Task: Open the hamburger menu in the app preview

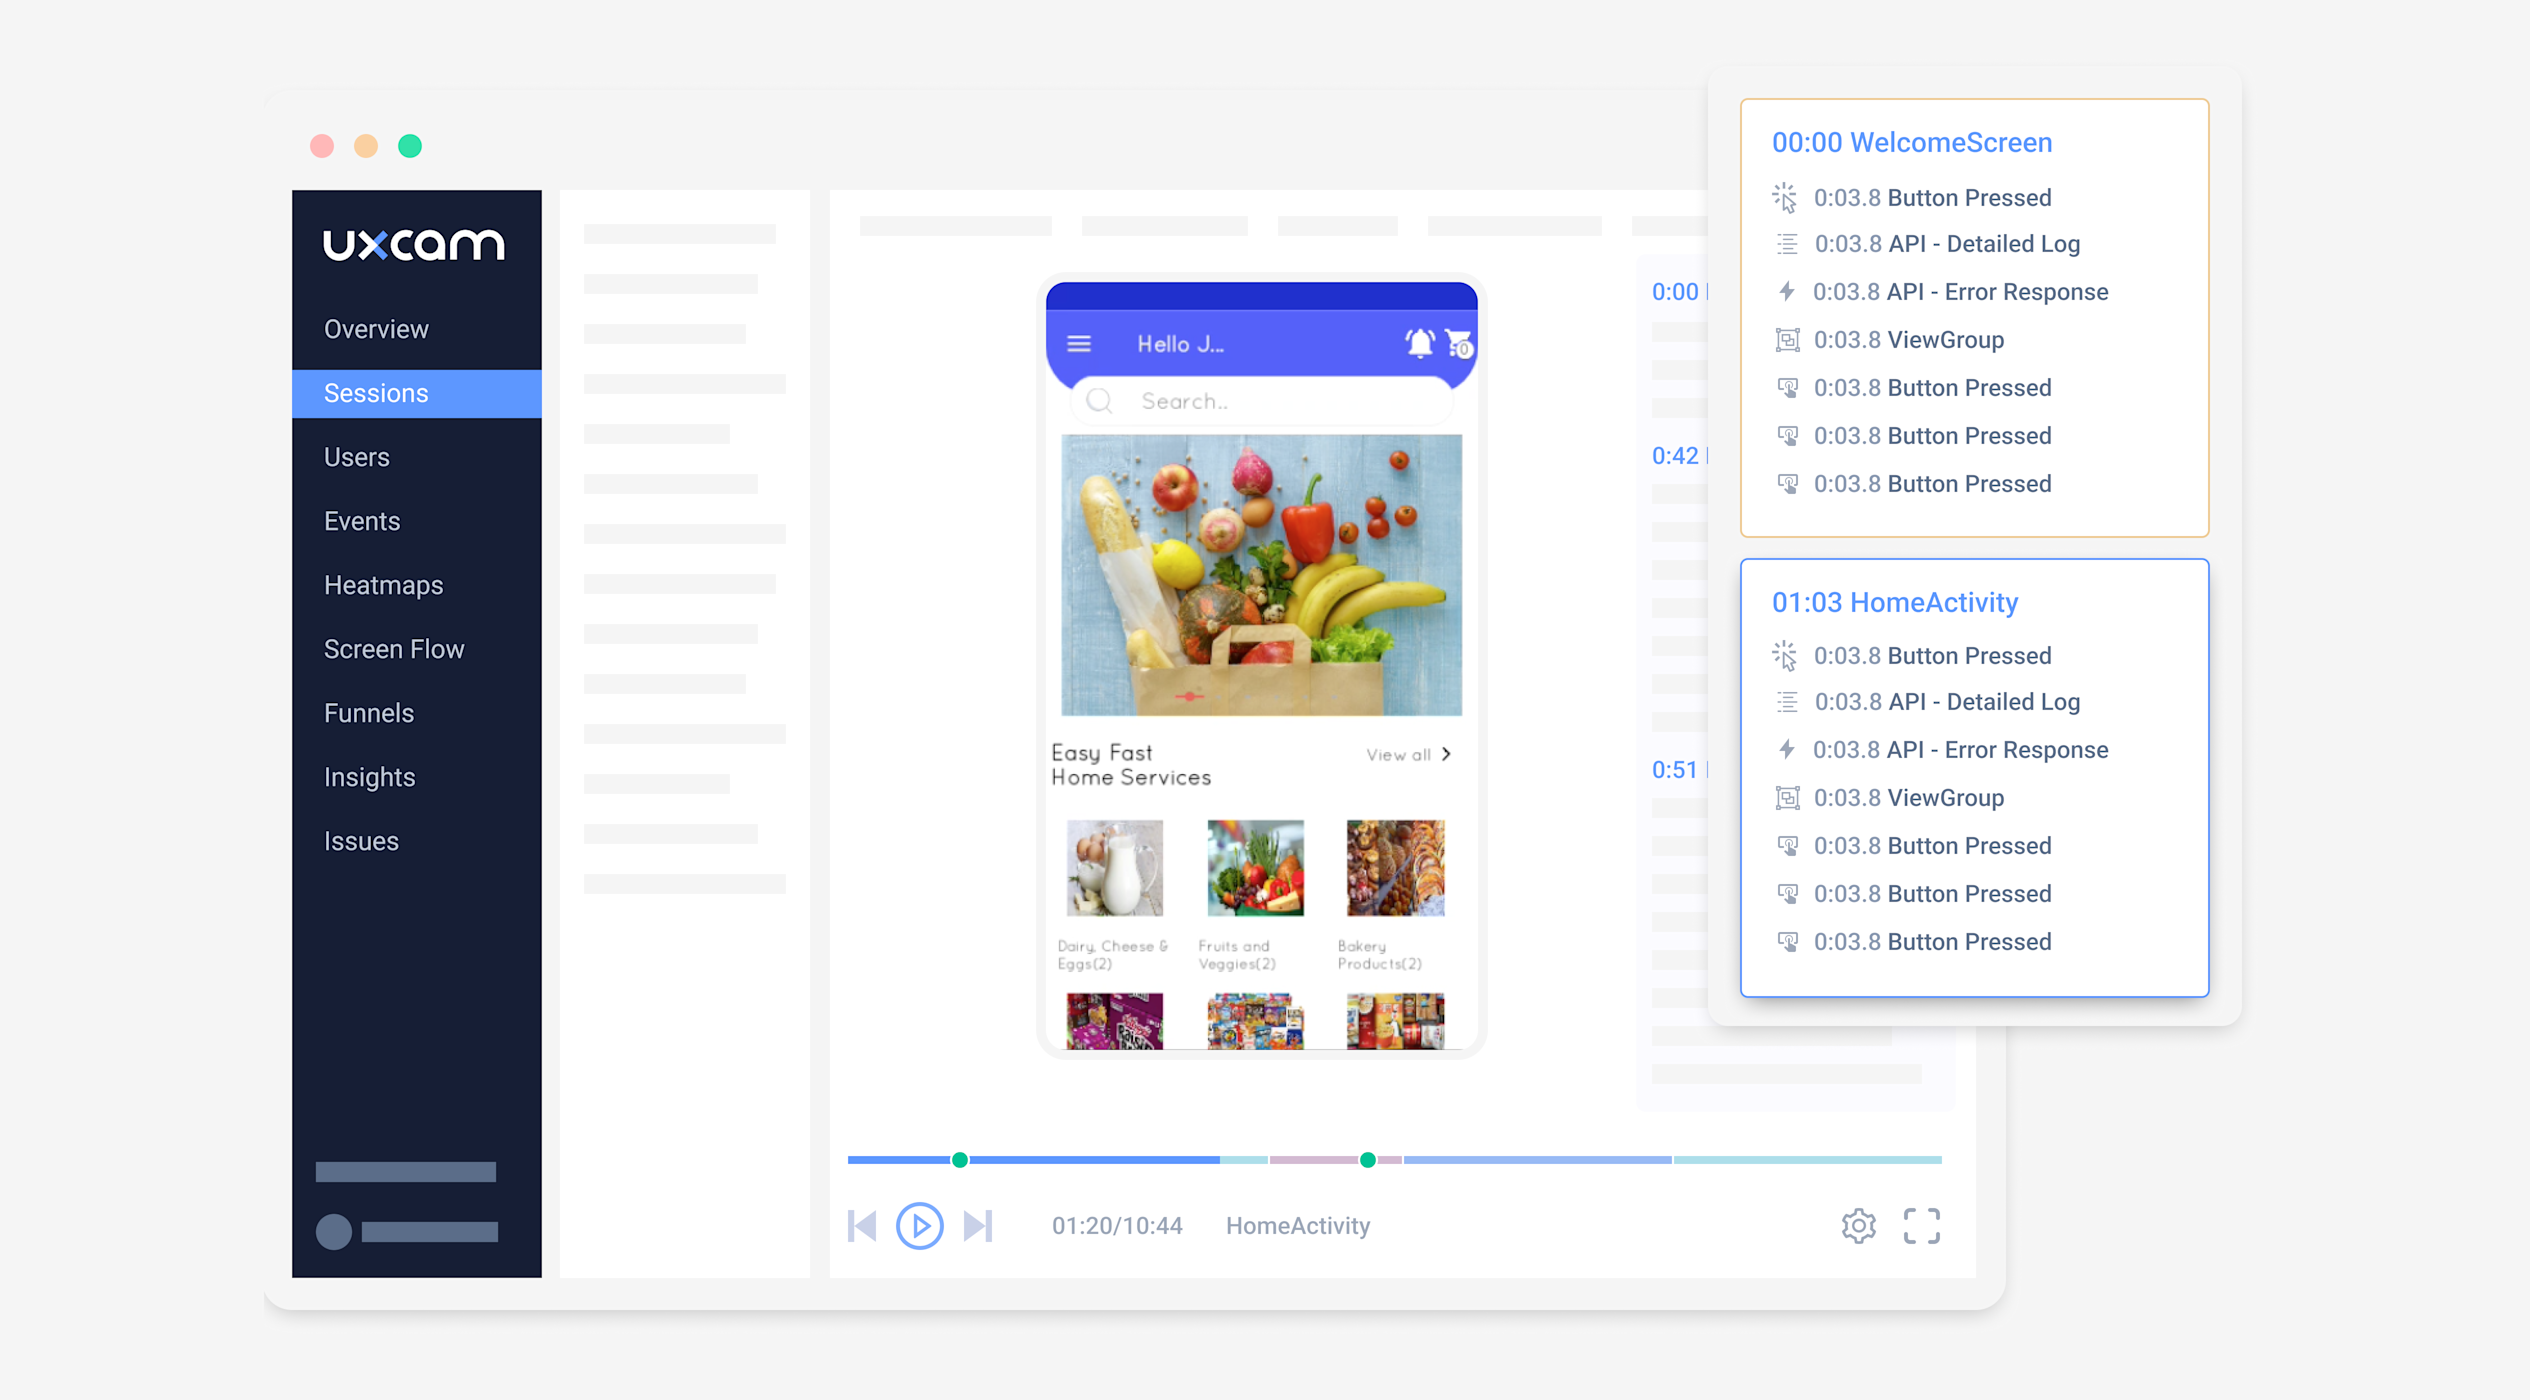Action: [x=1079, y=343]
